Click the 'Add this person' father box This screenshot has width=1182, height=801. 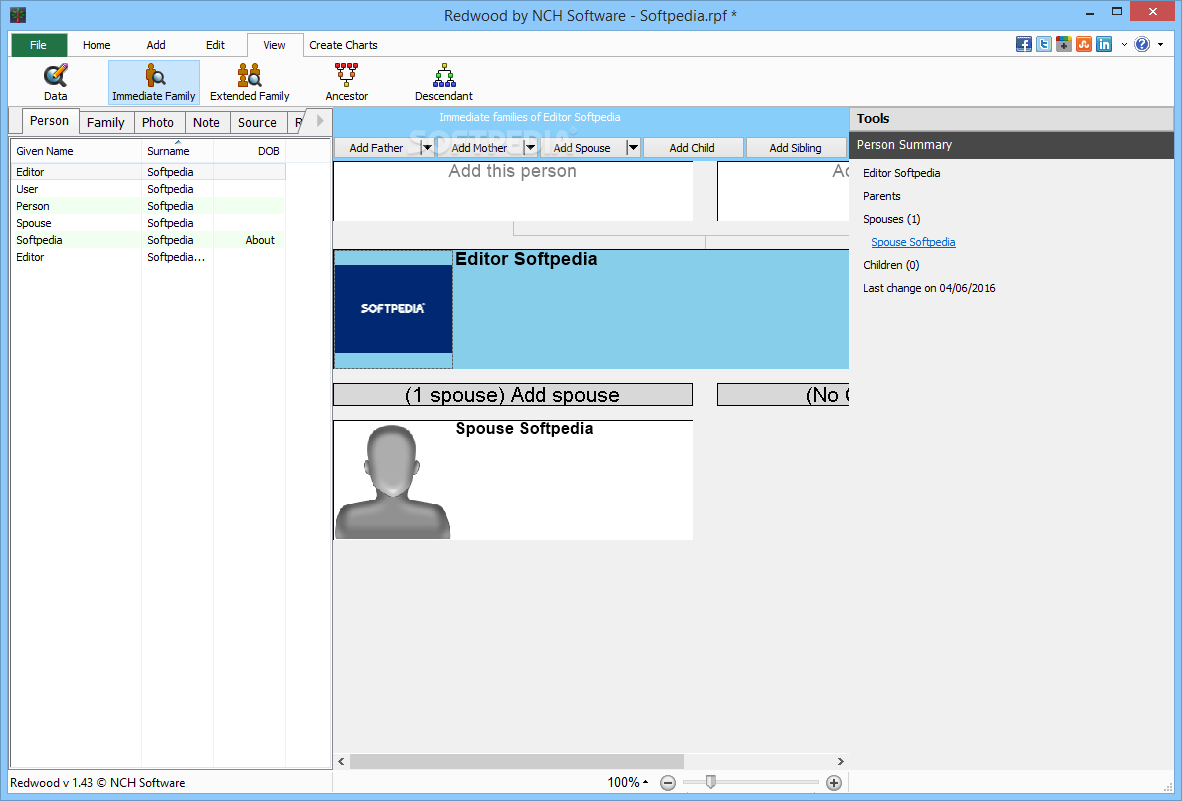513,191
